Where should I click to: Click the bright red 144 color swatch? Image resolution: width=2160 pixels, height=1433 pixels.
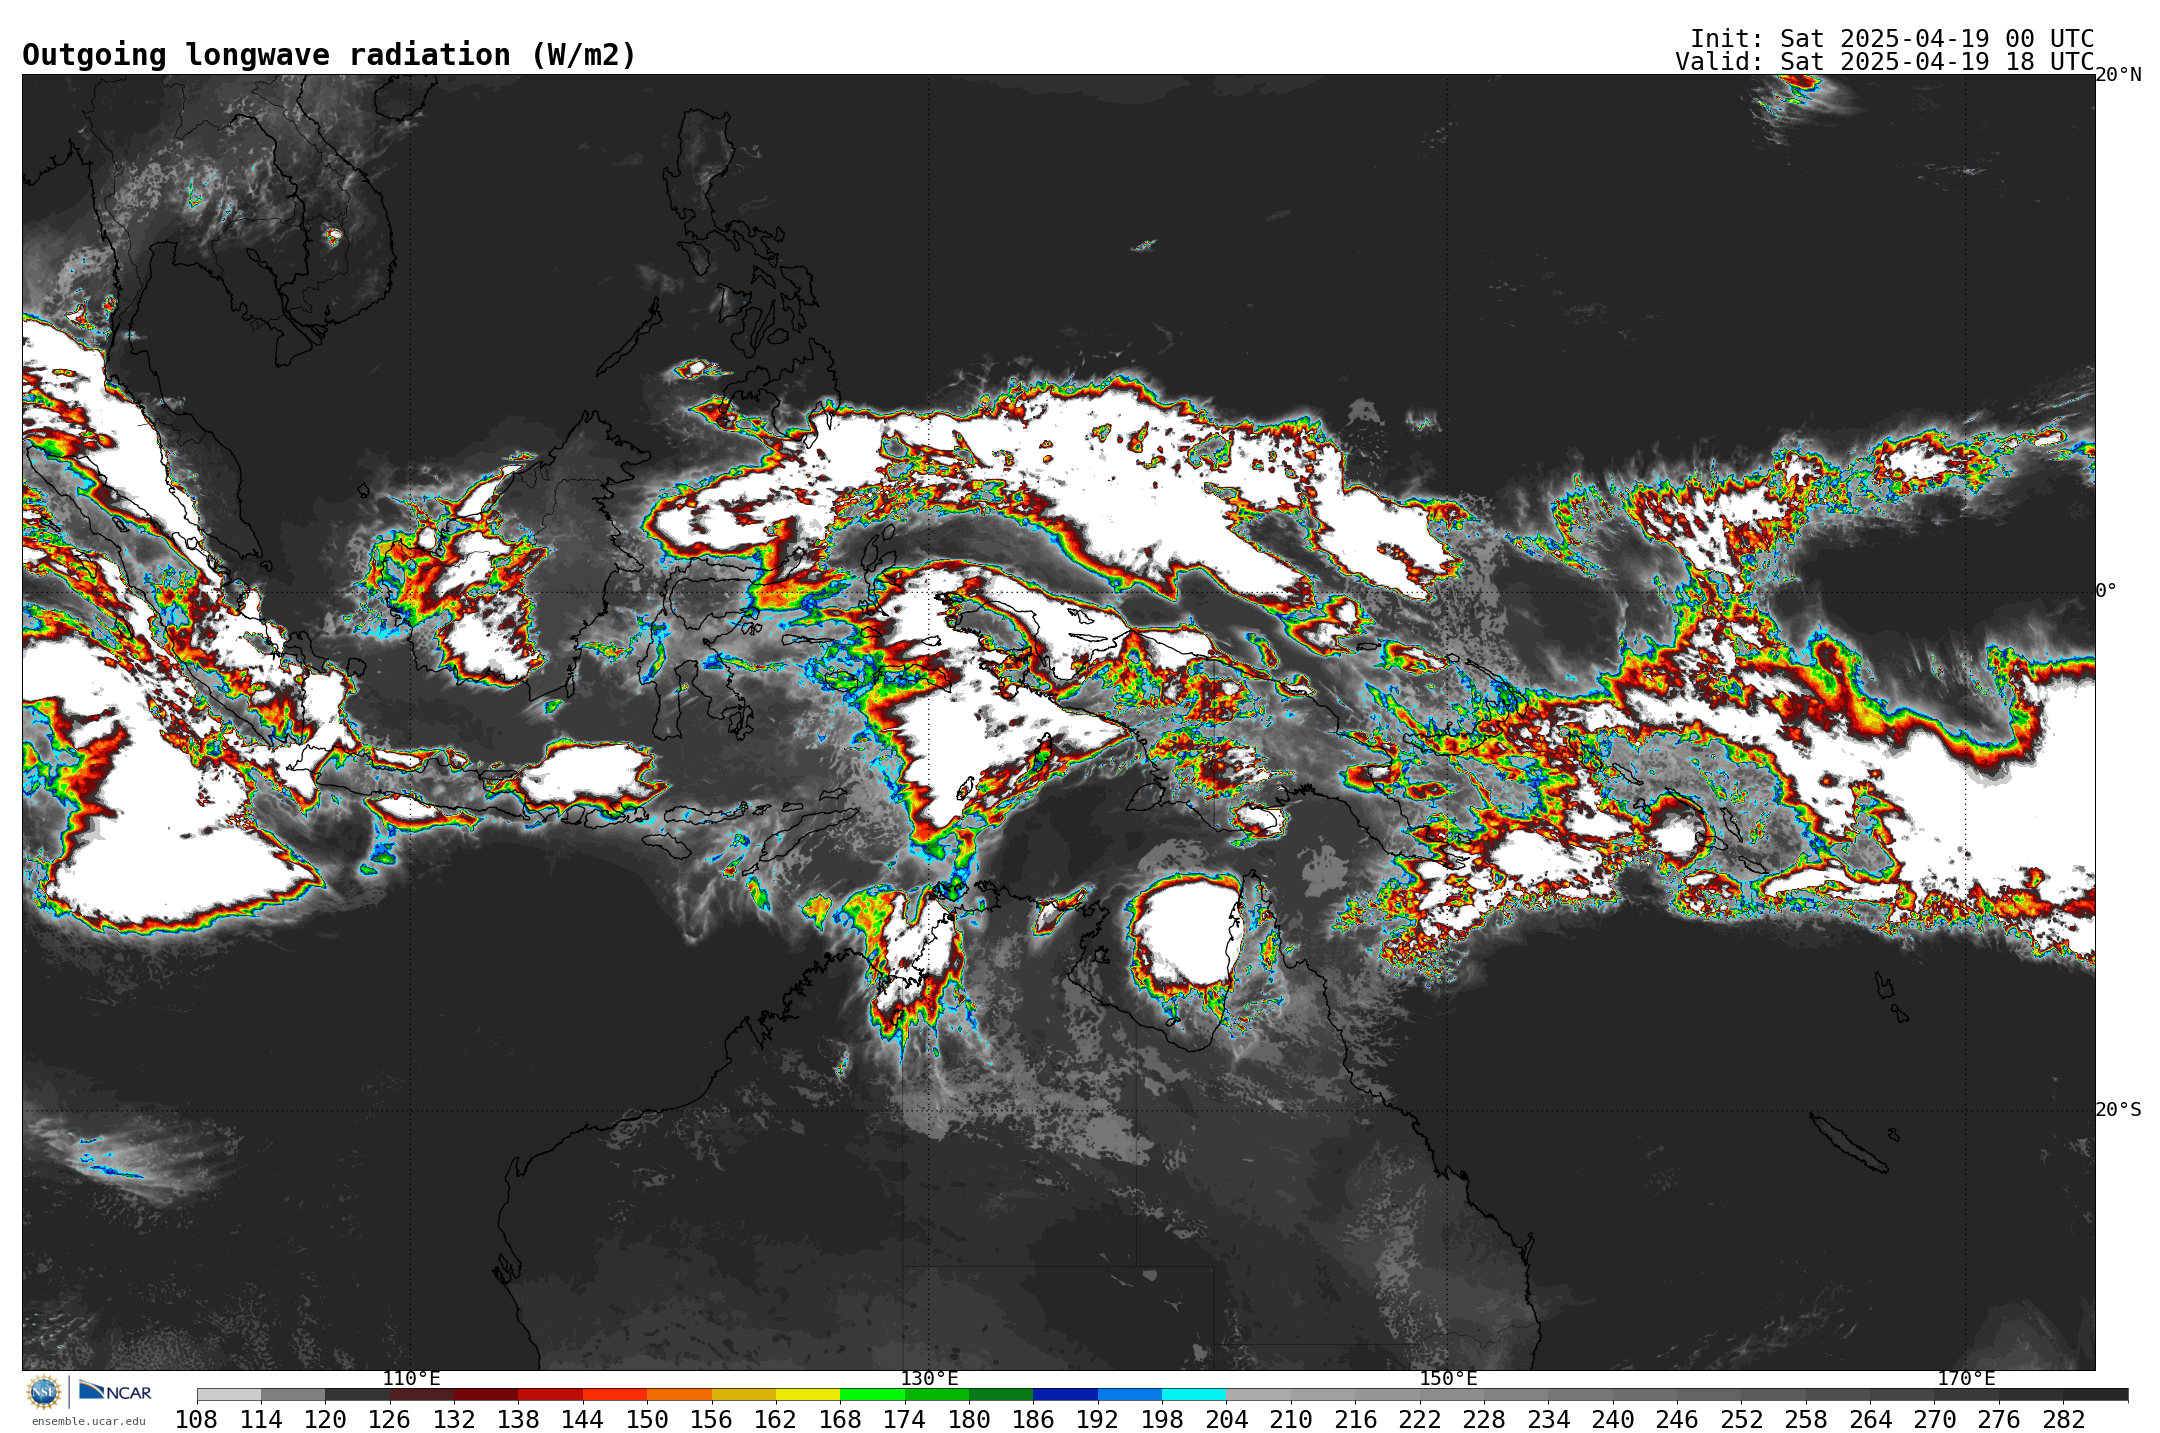[614, 1395]
